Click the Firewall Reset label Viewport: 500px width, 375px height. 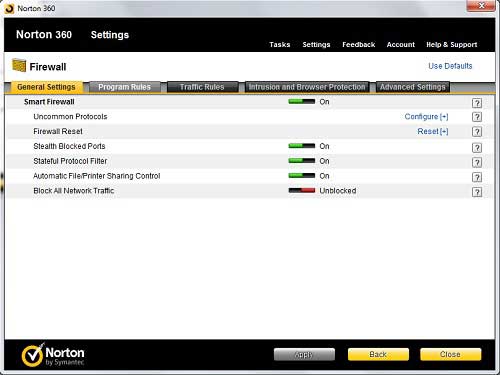[x=58, y=131]
